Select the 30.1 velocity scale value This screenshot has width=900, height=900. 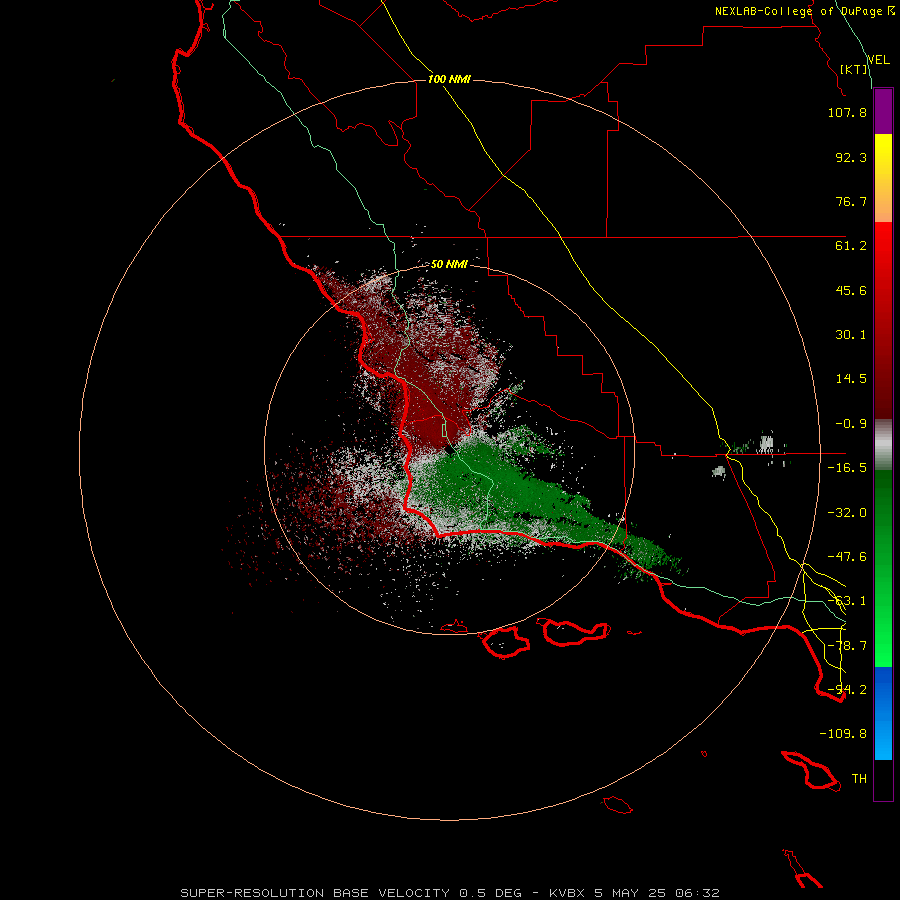click(851, 335)
